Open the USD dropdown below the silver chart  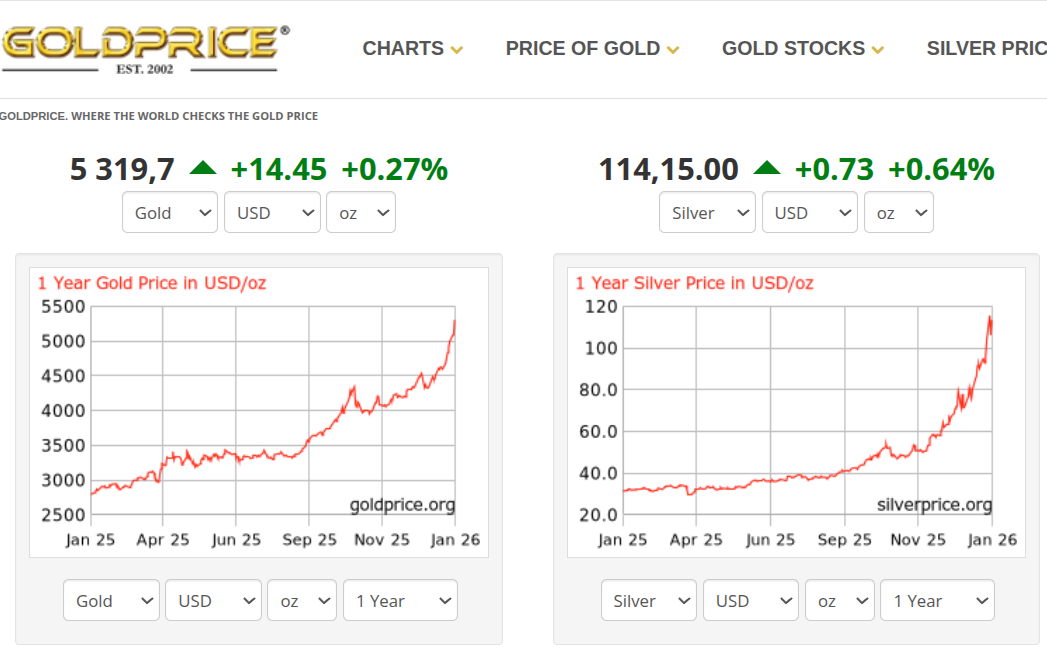751,600
